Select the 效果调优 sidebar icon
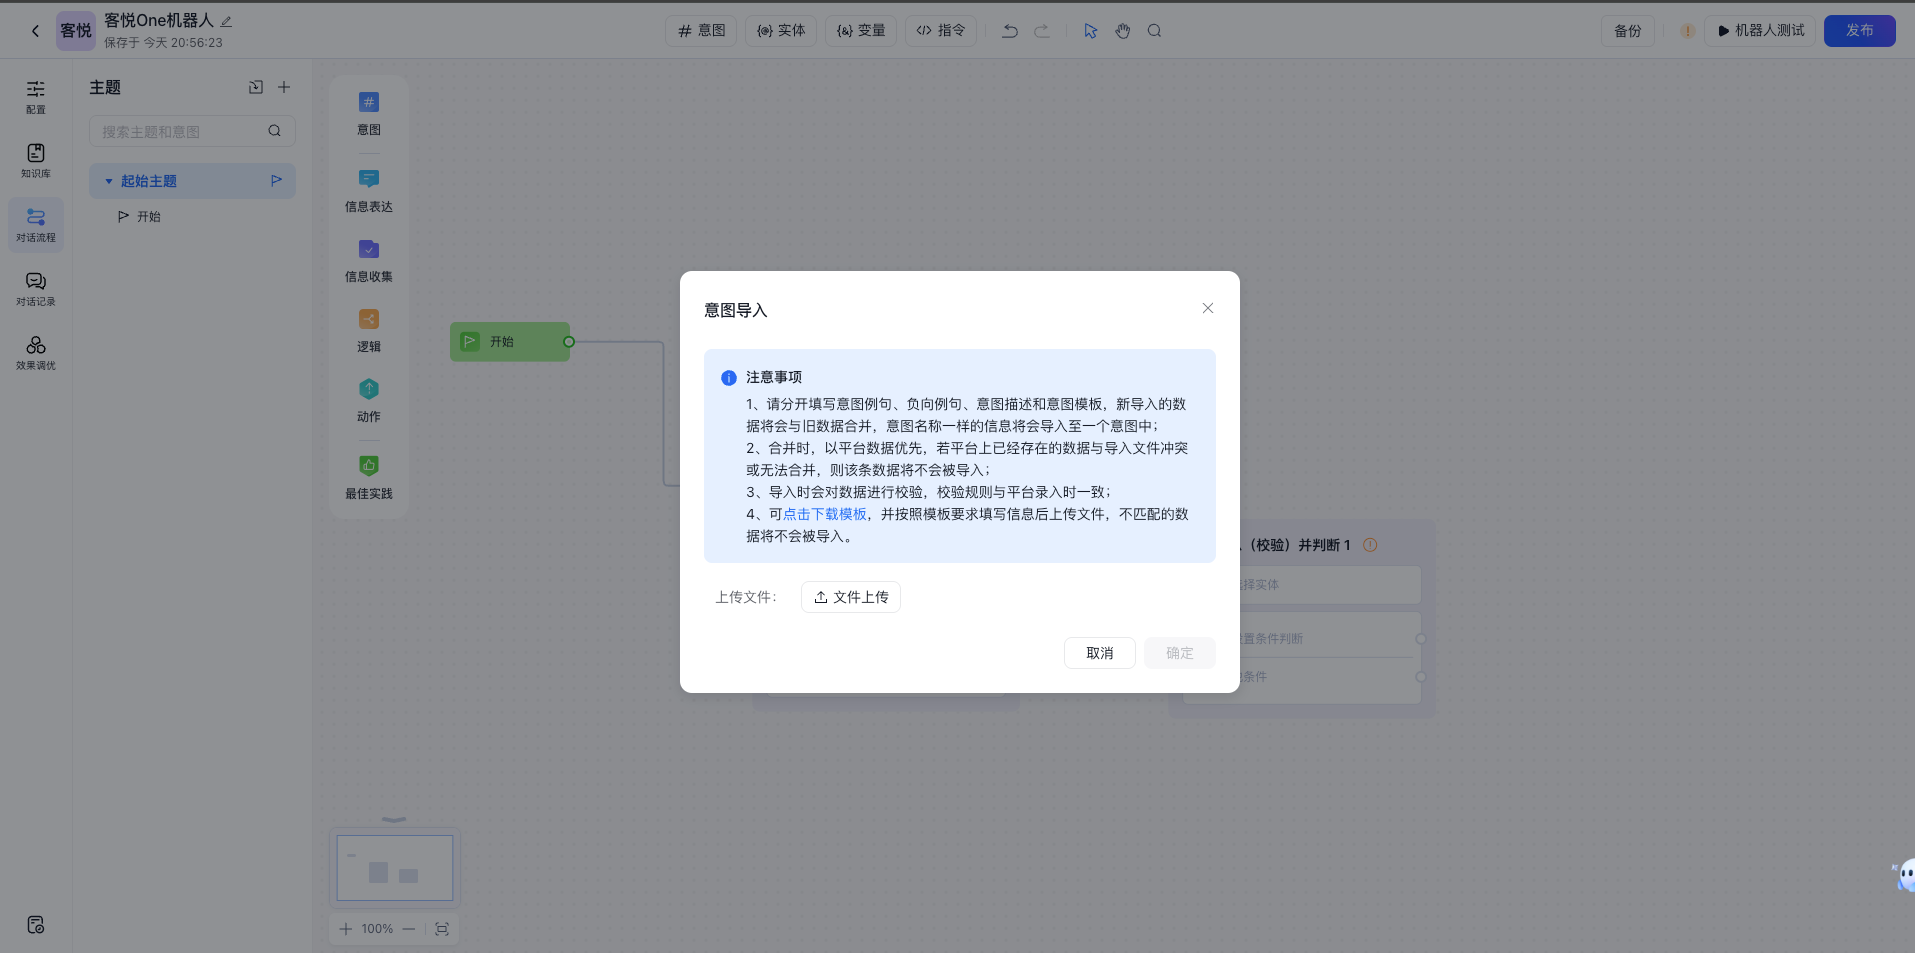 tap(35, 353)
